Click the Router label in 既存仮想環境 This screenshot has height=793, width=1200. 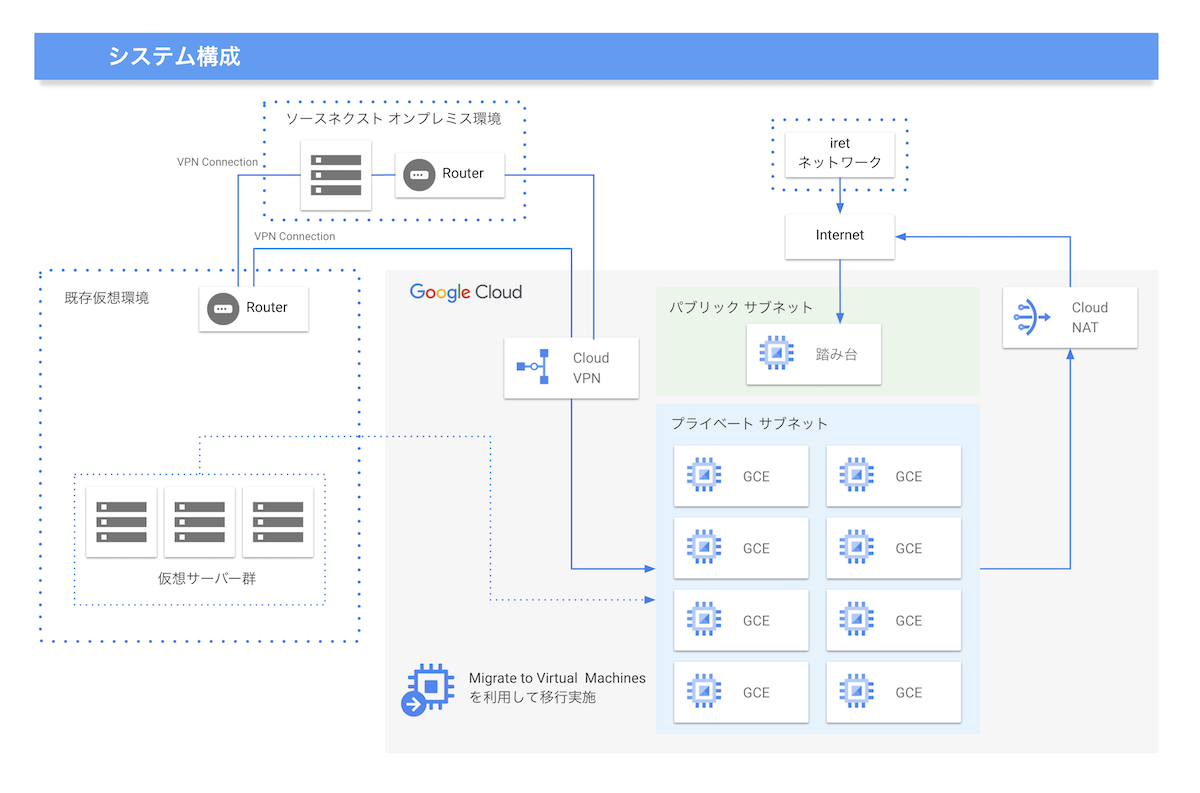tap(267, 307)
